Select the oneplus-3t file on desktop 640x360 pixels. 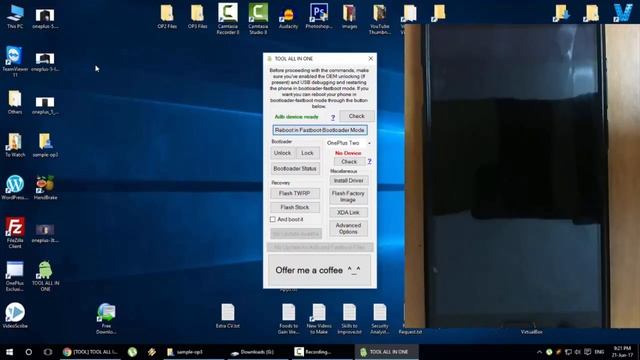pyautogui.click(x=45, y=233)
